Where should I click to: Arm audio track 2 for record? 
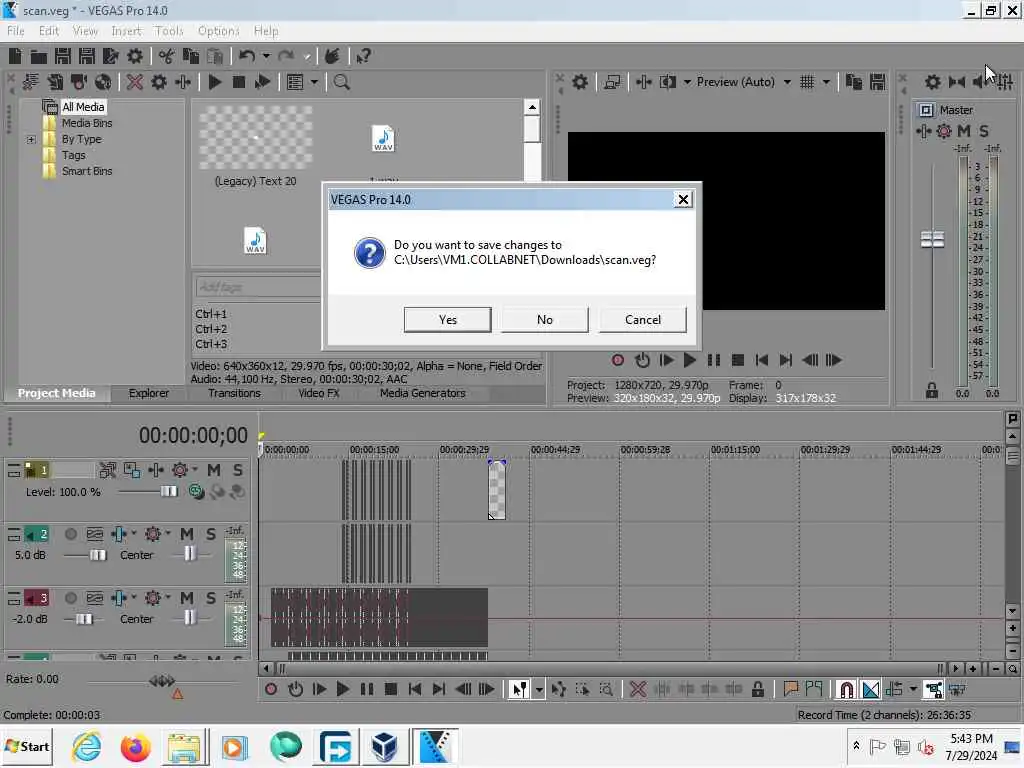71,534
